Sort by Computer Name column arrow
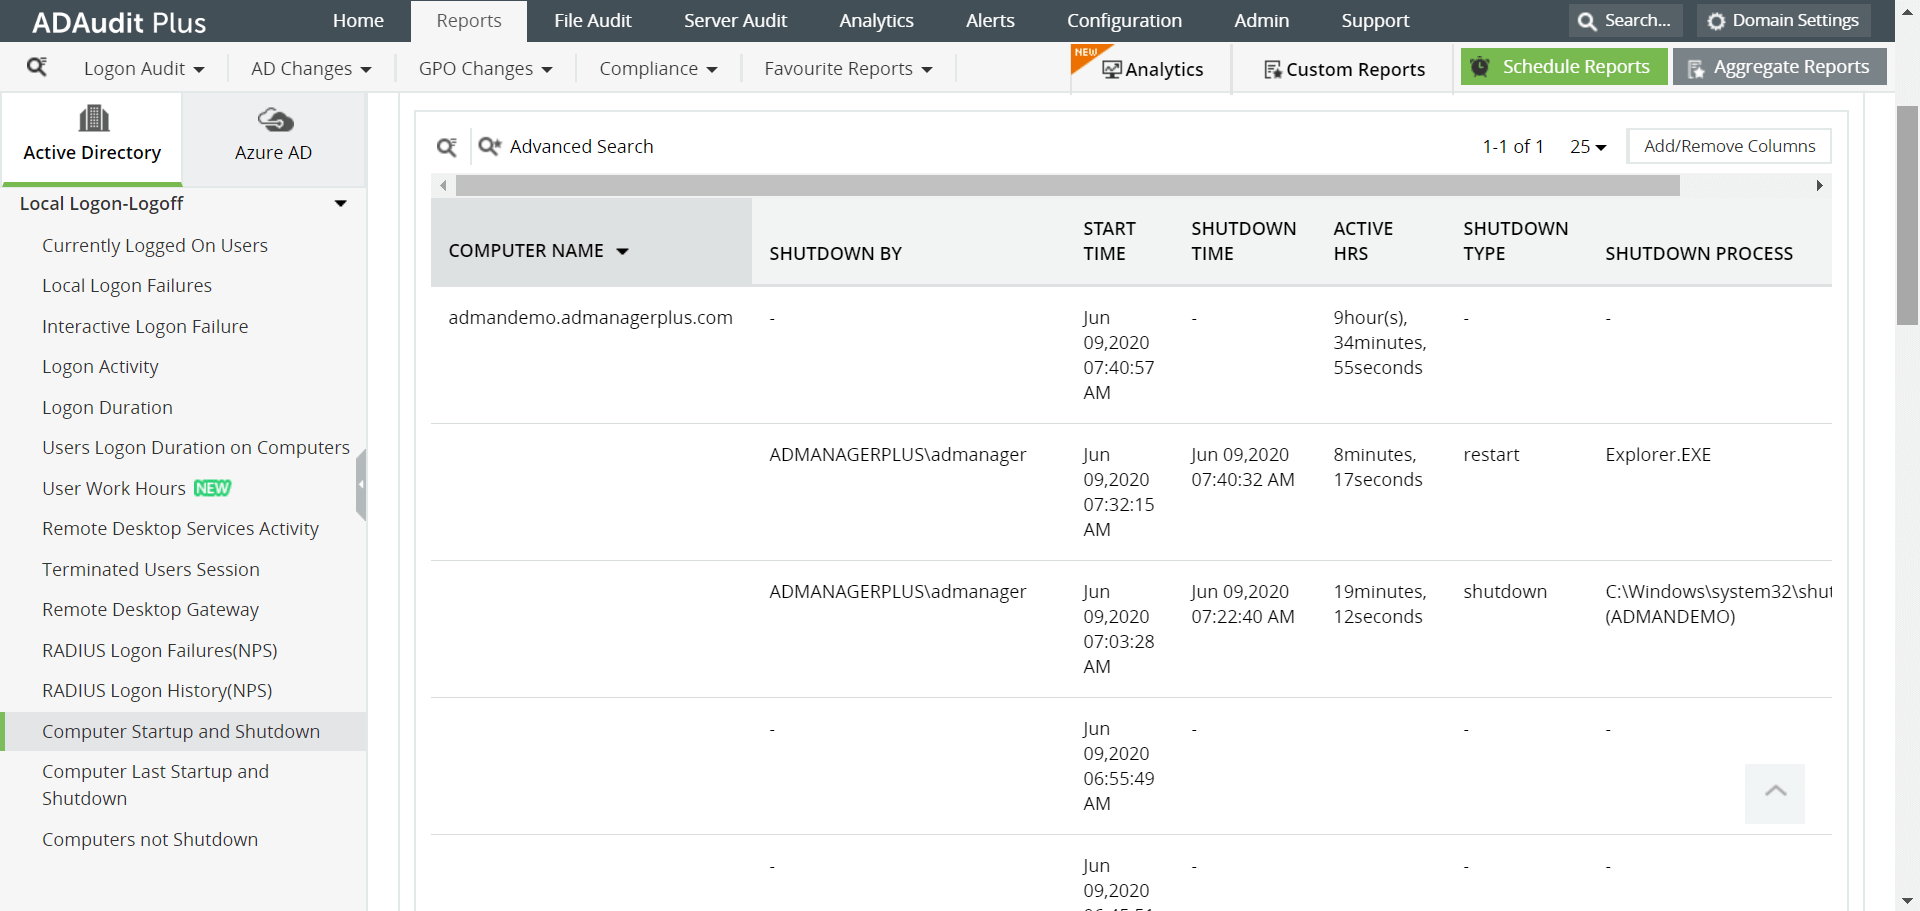This screenshot has width=1920, height=911. click(x=623, y=251)
